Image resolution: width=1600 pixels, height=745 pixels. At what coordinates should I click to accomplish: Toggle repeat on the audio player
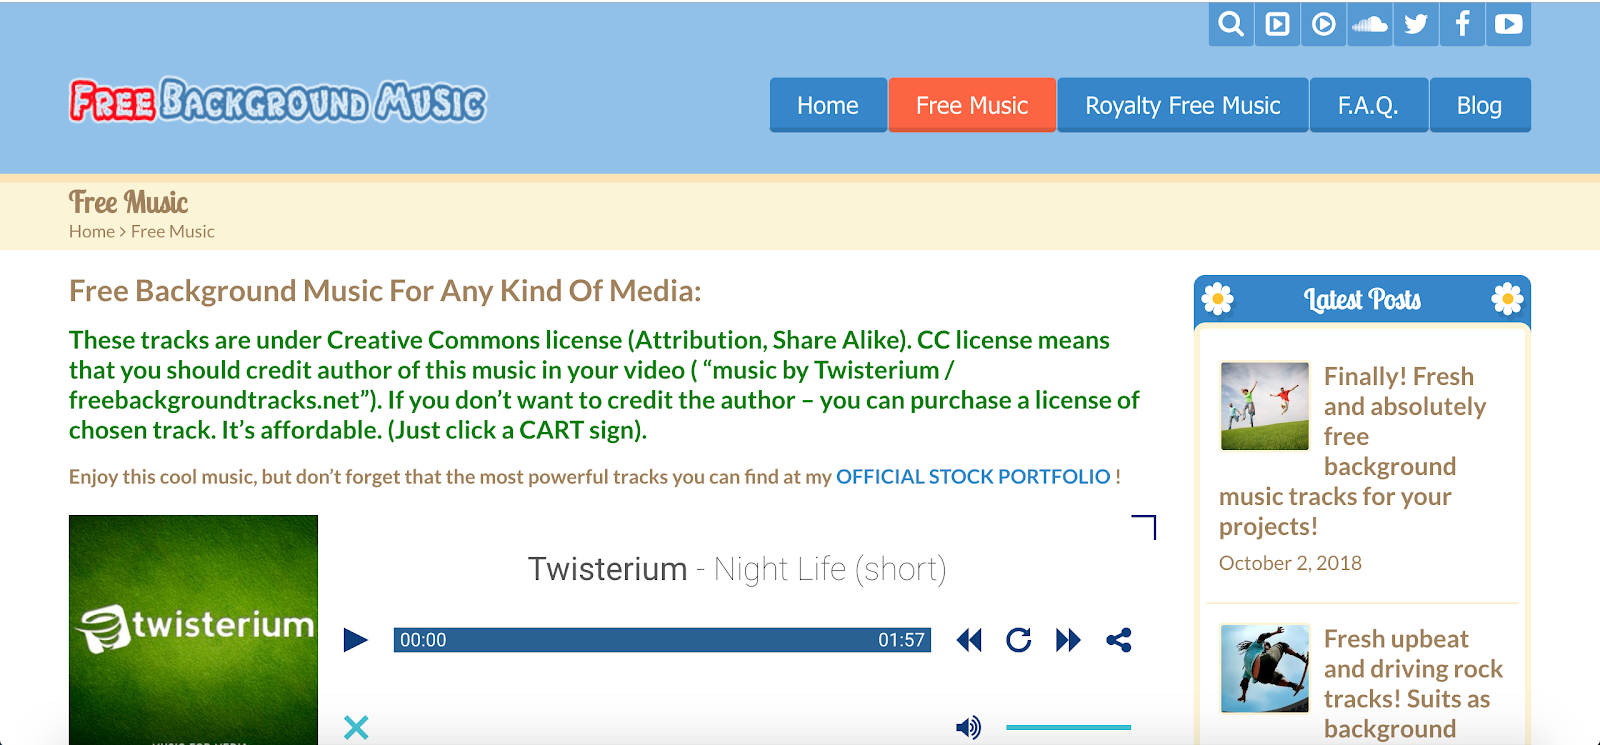click(1018, 640)
